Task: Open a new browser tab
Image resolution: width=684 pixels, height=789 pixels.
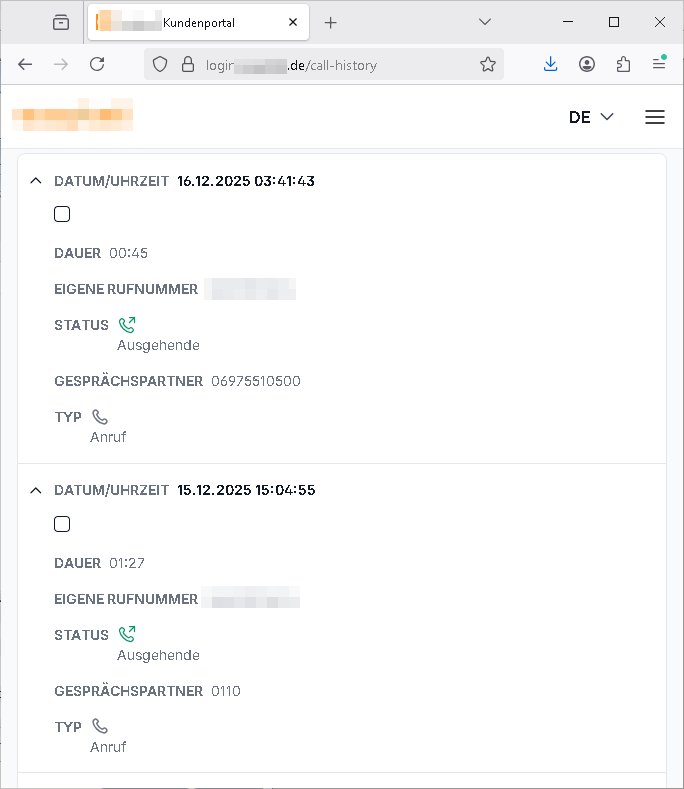Action: click(331, 22)
